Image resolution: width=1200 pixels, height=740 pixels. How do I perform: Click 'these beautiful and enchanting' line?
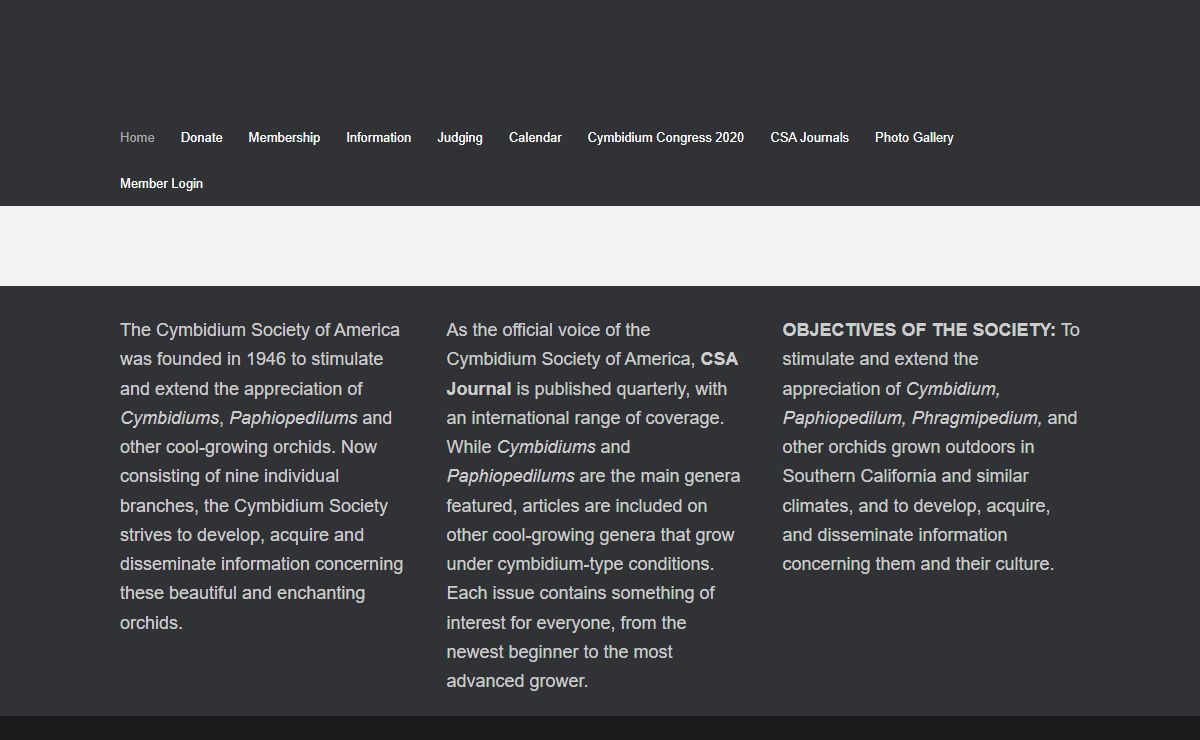242,593
